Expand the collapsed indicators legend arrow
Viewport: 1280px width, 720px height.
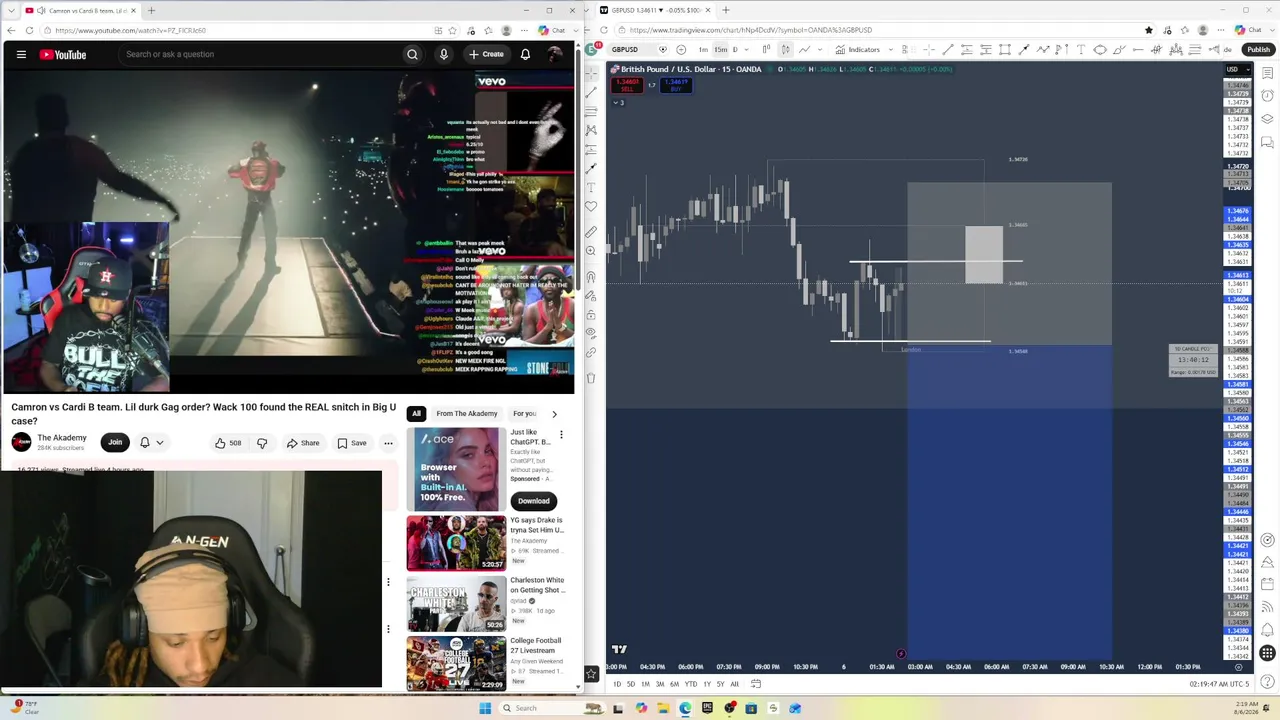pyautogui.click(x=618, y=102)
